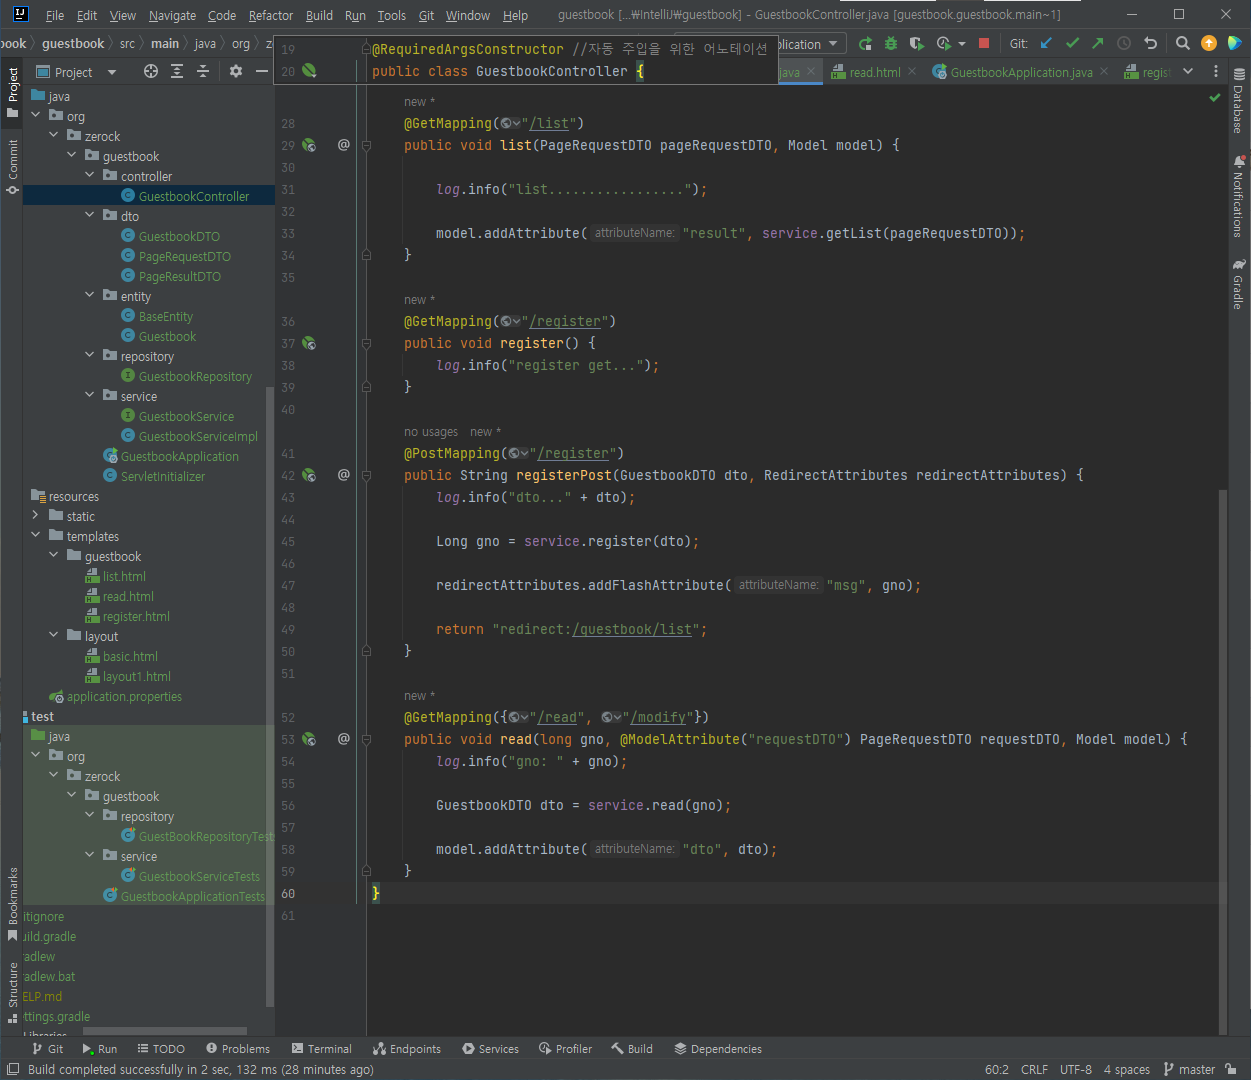Image resolution: width=1251 pixels, height=1080 pixels.
Task: Click the /questbook/list redirect link
Action: pos(632,629)
